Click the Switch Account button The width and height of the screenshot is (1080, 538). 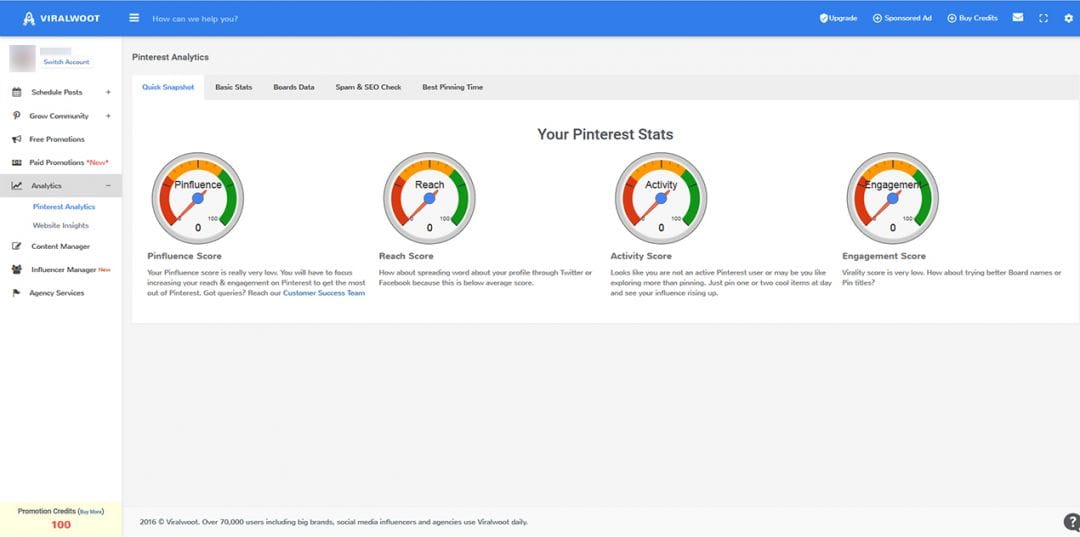[66, 62]
